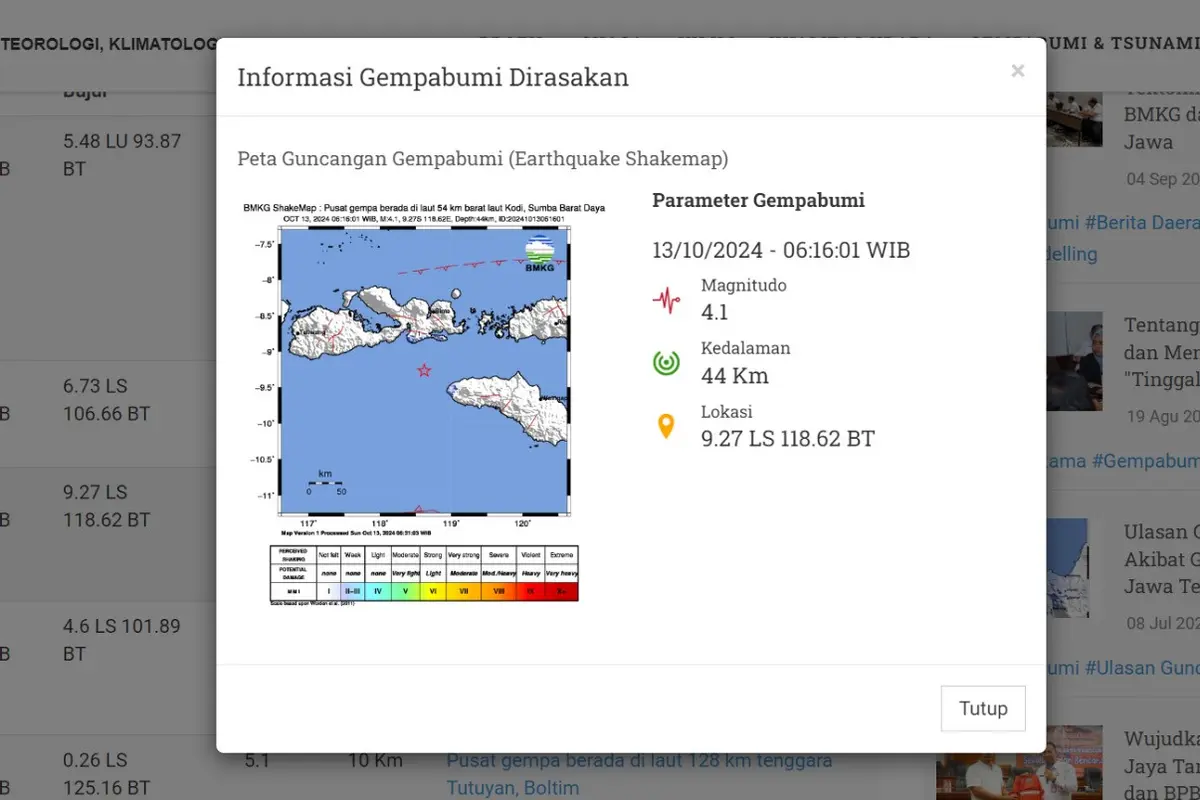The width and height of the screenshot is (1200, 800).
Task: Click the 0.26 LS 125.16 BT table cell
Action: (107, 774)
